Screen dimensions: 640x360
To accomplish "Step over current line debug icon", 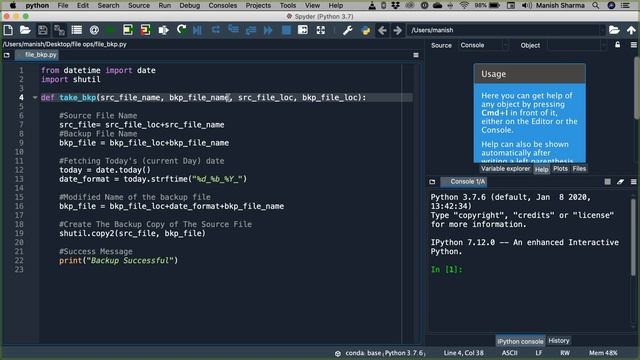I will tap(216, 30).
